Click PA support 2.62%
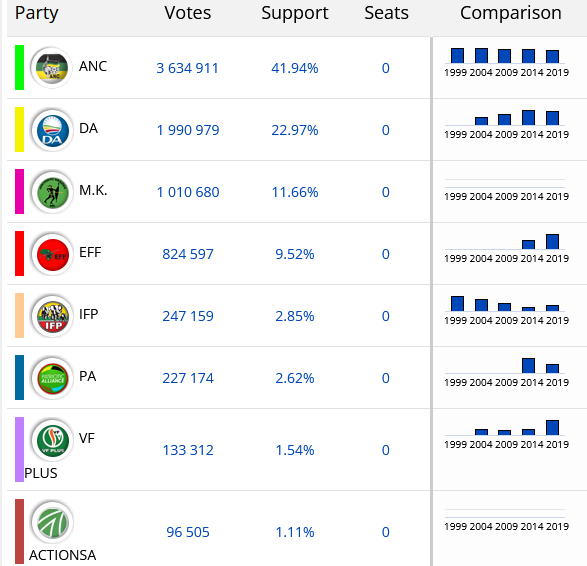 [295, 378]
